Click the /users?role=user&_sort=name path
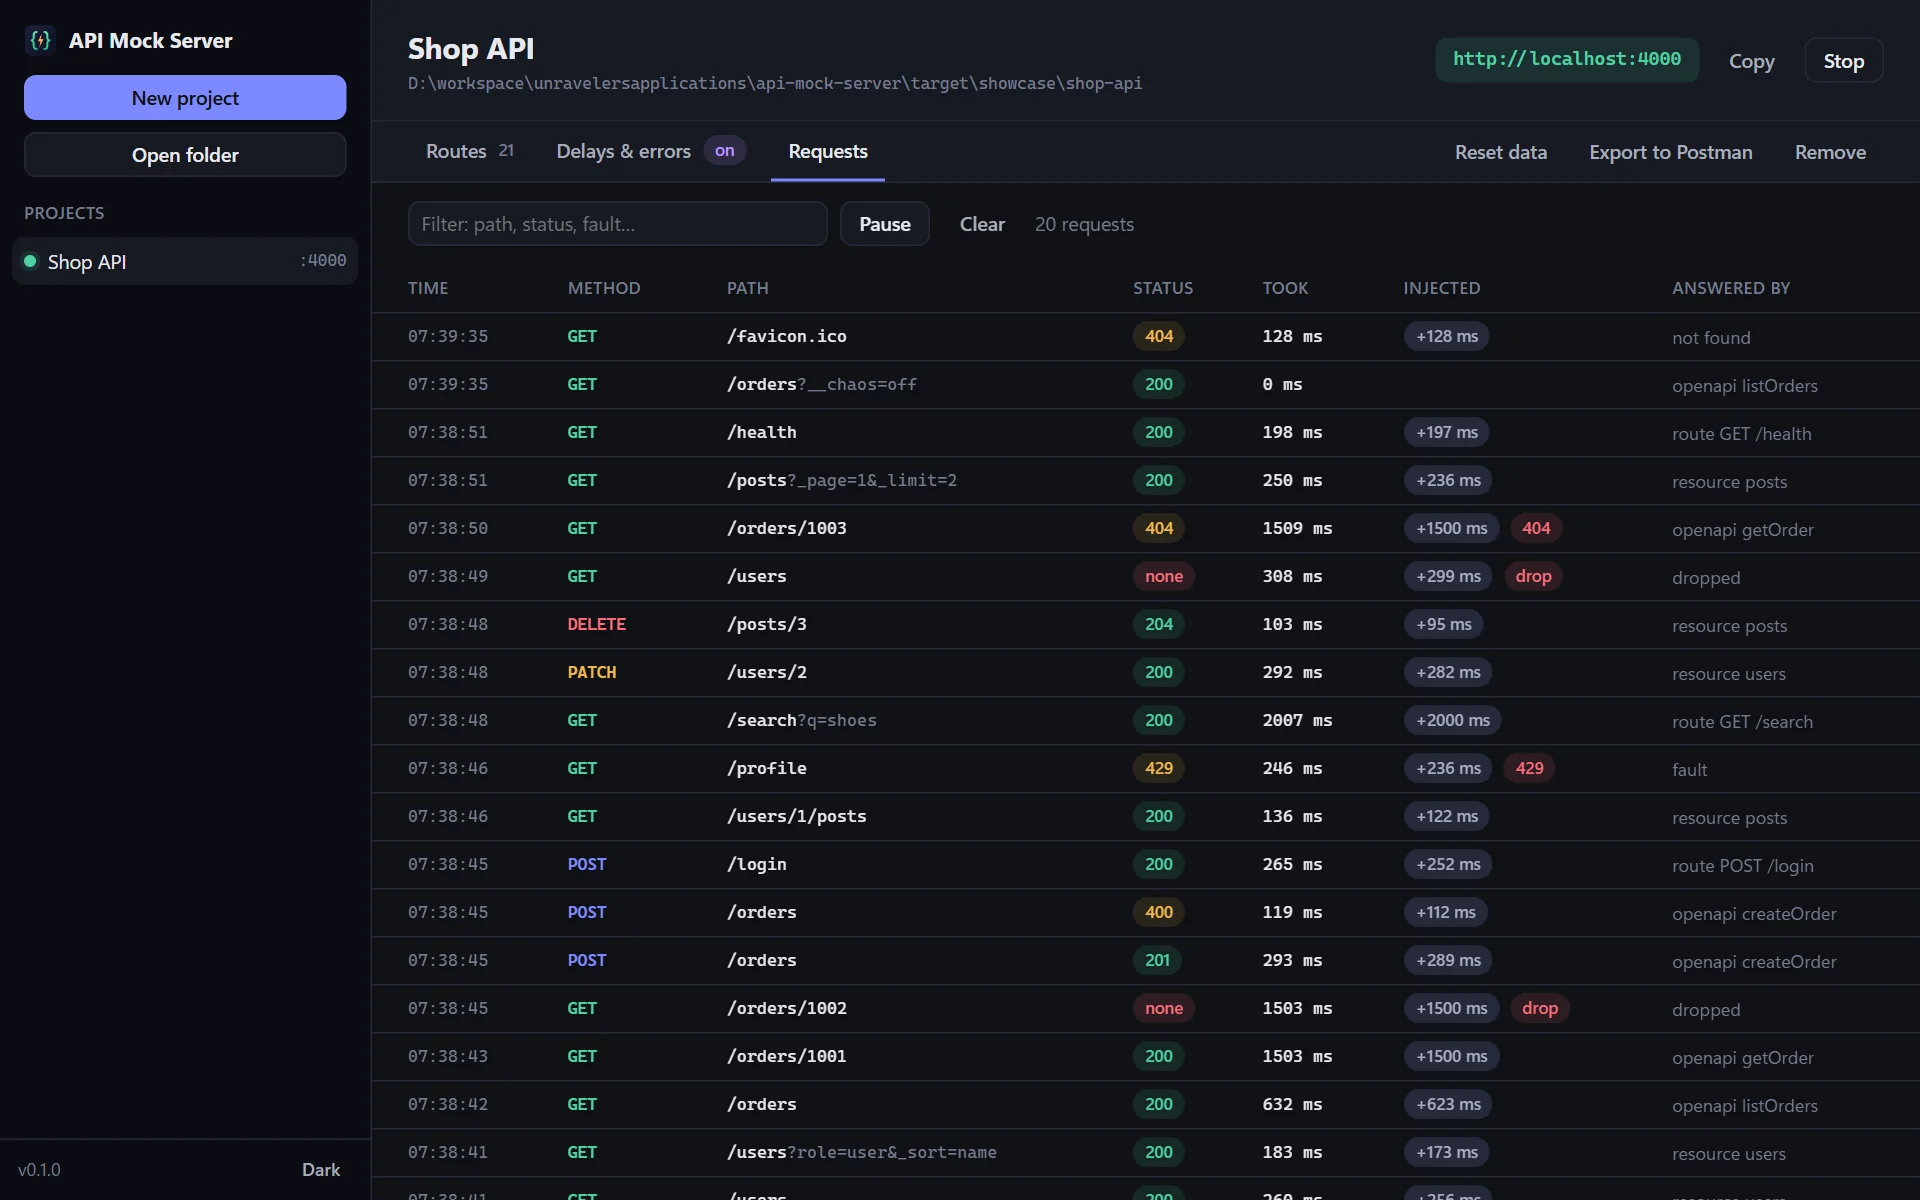This screenshot has width=1920, height=1200. pyautogui.click(x=862, y=1152)
